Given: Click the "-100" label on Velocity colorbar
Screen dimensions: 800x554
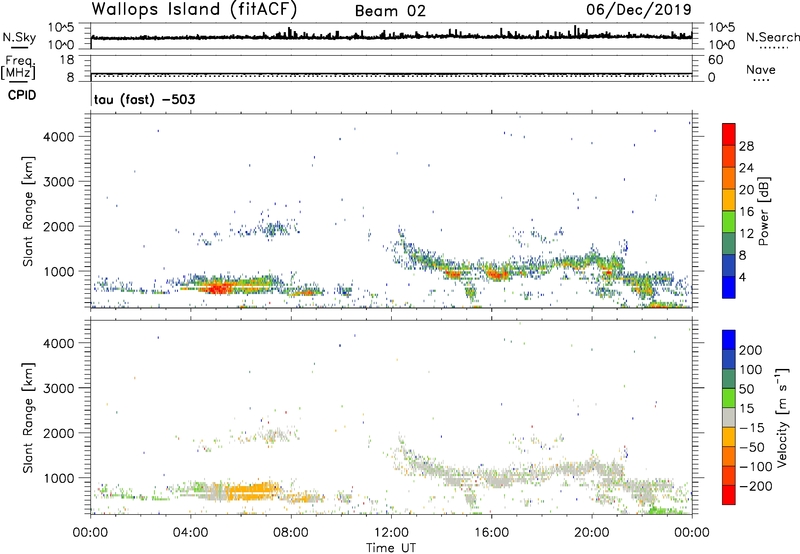Looking at the screenshot, I should click(755, 466).
